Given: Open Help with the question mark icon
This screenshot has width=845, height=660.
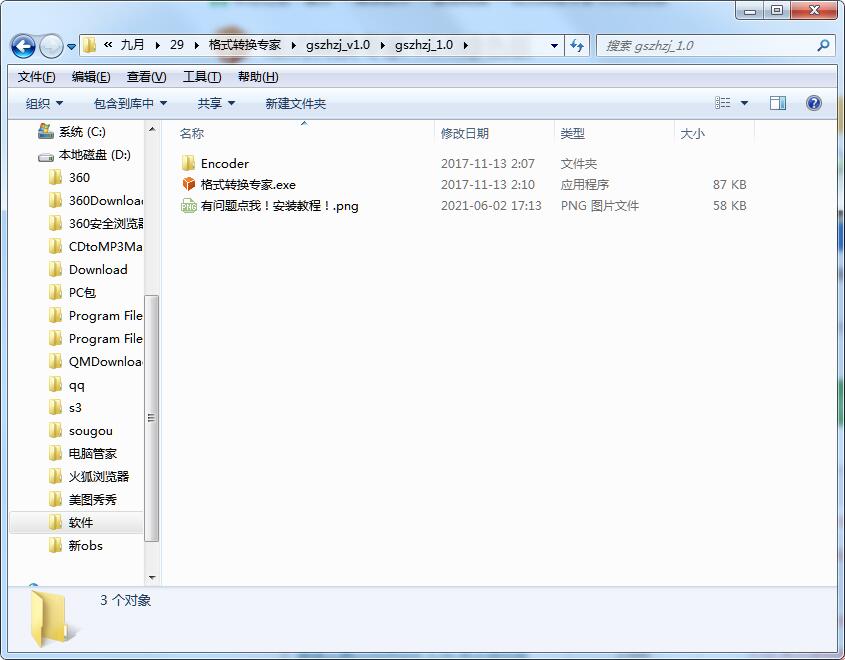Looking at the screenshot, I should [x=814, y=103].
